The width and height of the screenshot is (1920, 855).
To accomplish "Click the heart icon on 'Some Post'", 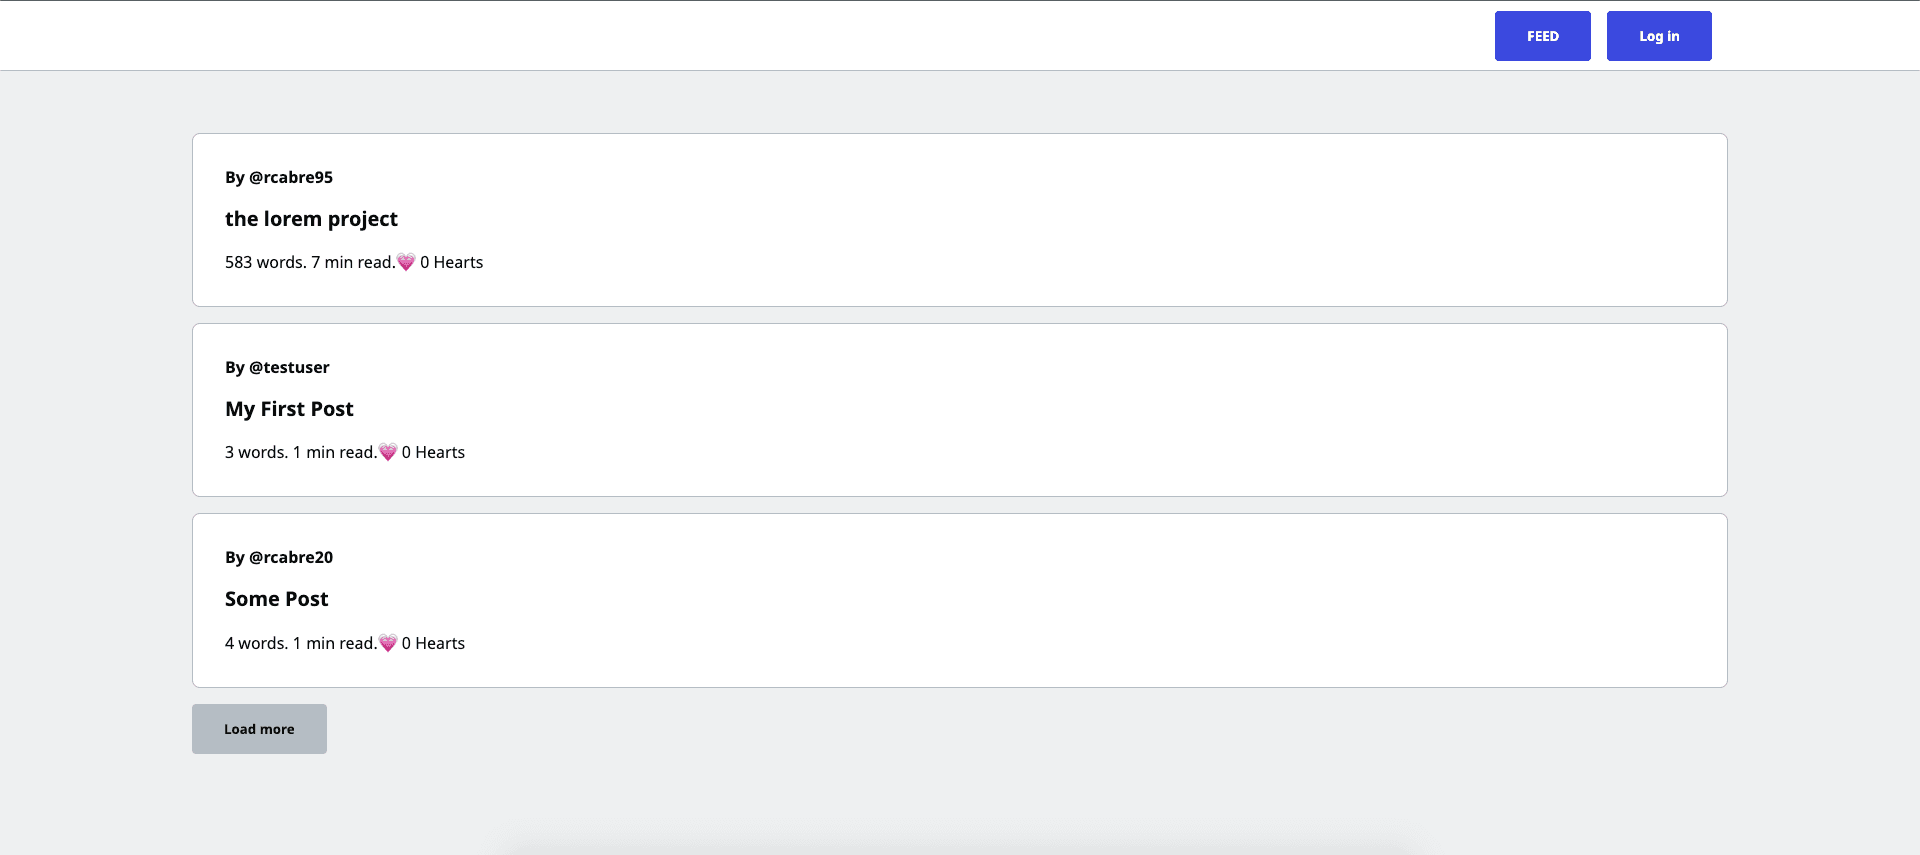I will pyautogui.click(x=387, y=643).
